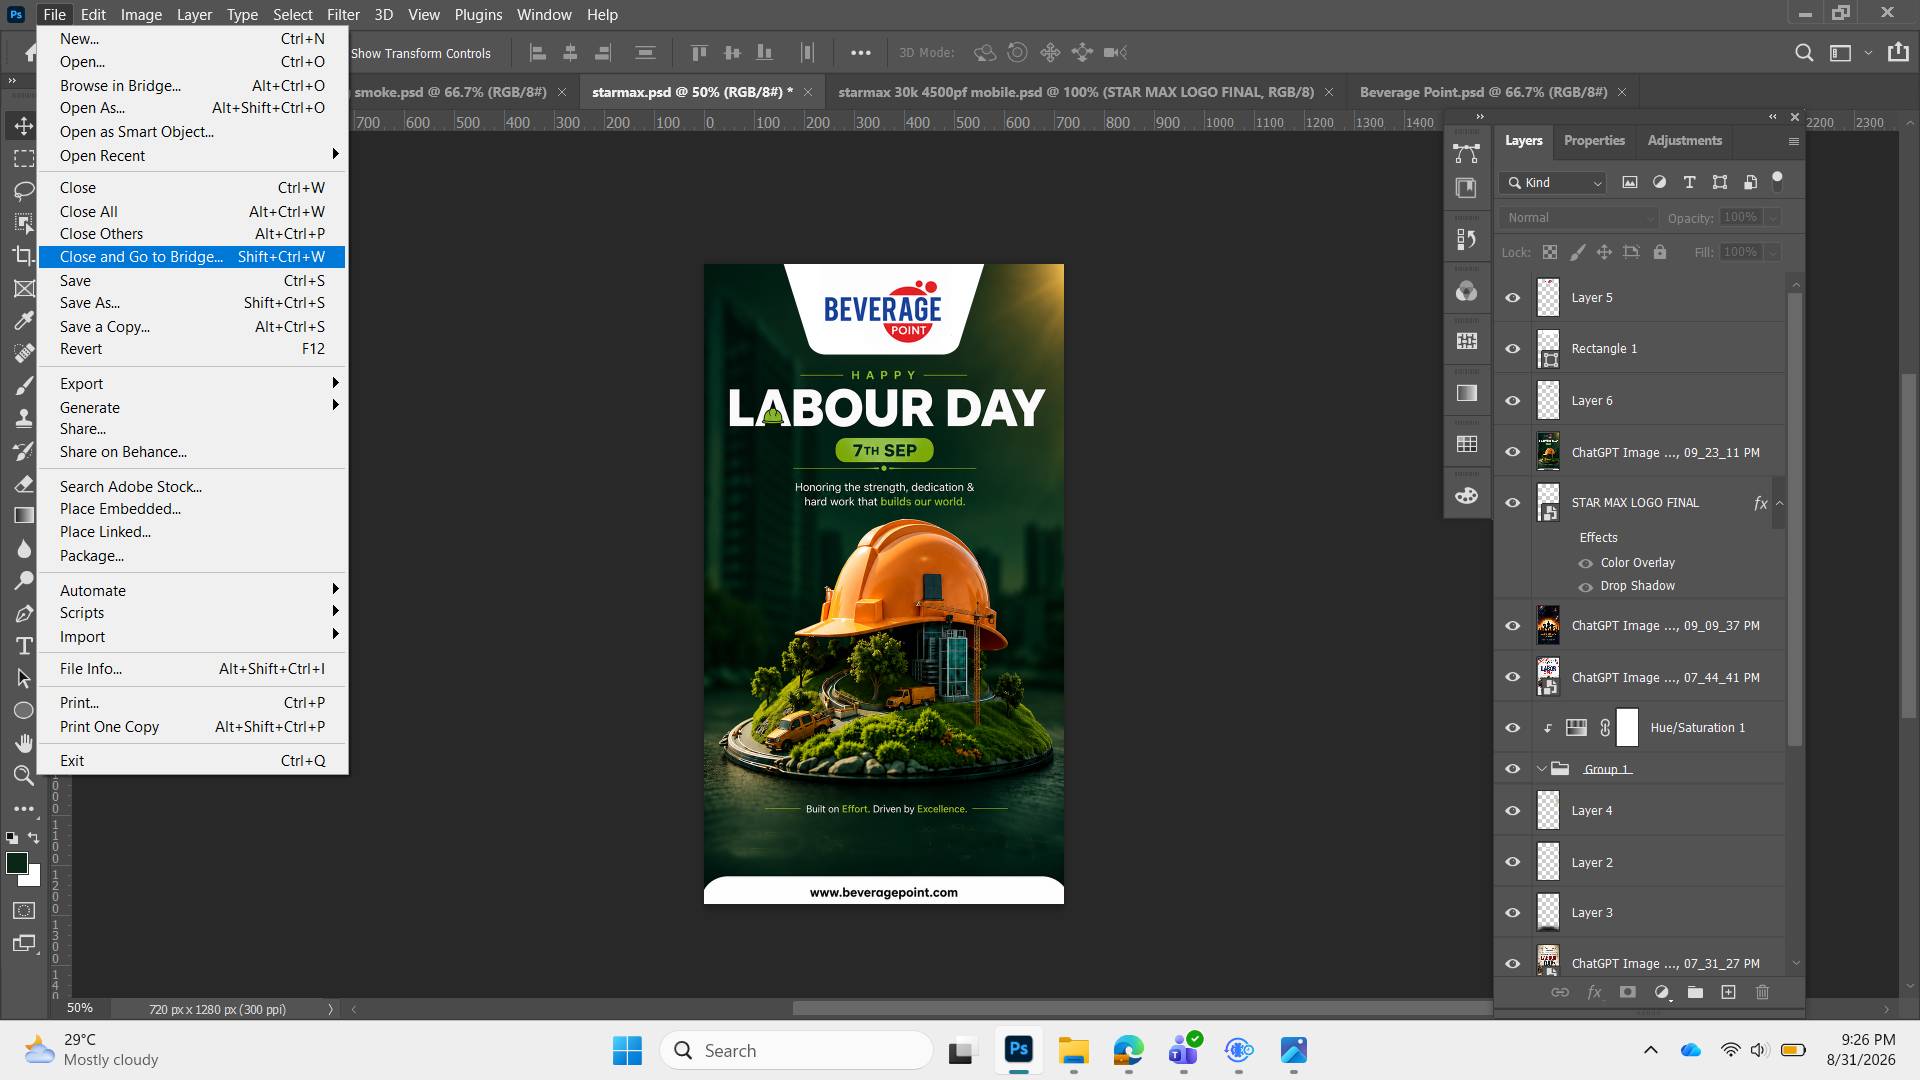Select the Crop tool in toolbar
1920x1080 pixels.
(x=23, y=256)
